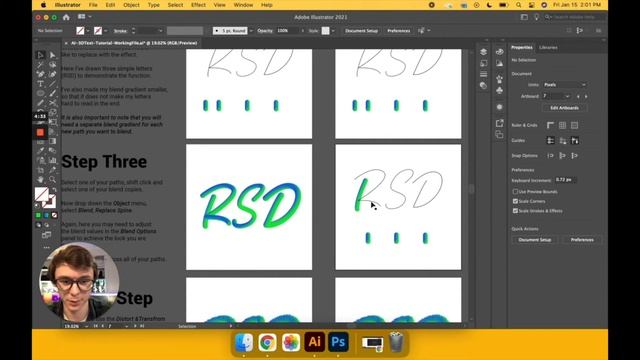Image resolution: width=640 pixels, height=360 pixels.
Task: Click Document Setup in top control bar
Action: 361,31
